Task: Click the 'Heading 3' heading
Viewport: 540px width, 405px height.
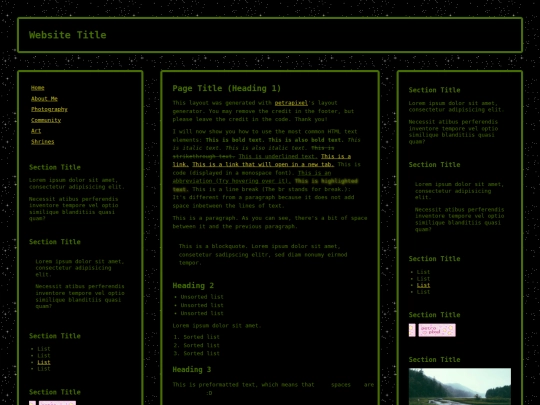Action: (x=192, y=370)
